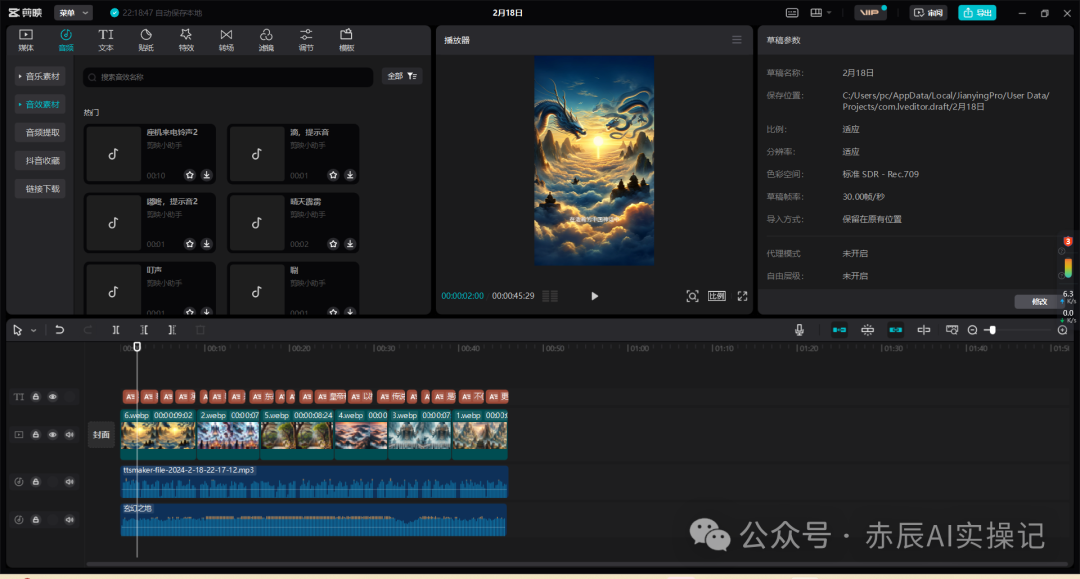Download the 座机来电铃声2 sound effect
Screen dimensions: 1080x579
click(x=207, y=175)
